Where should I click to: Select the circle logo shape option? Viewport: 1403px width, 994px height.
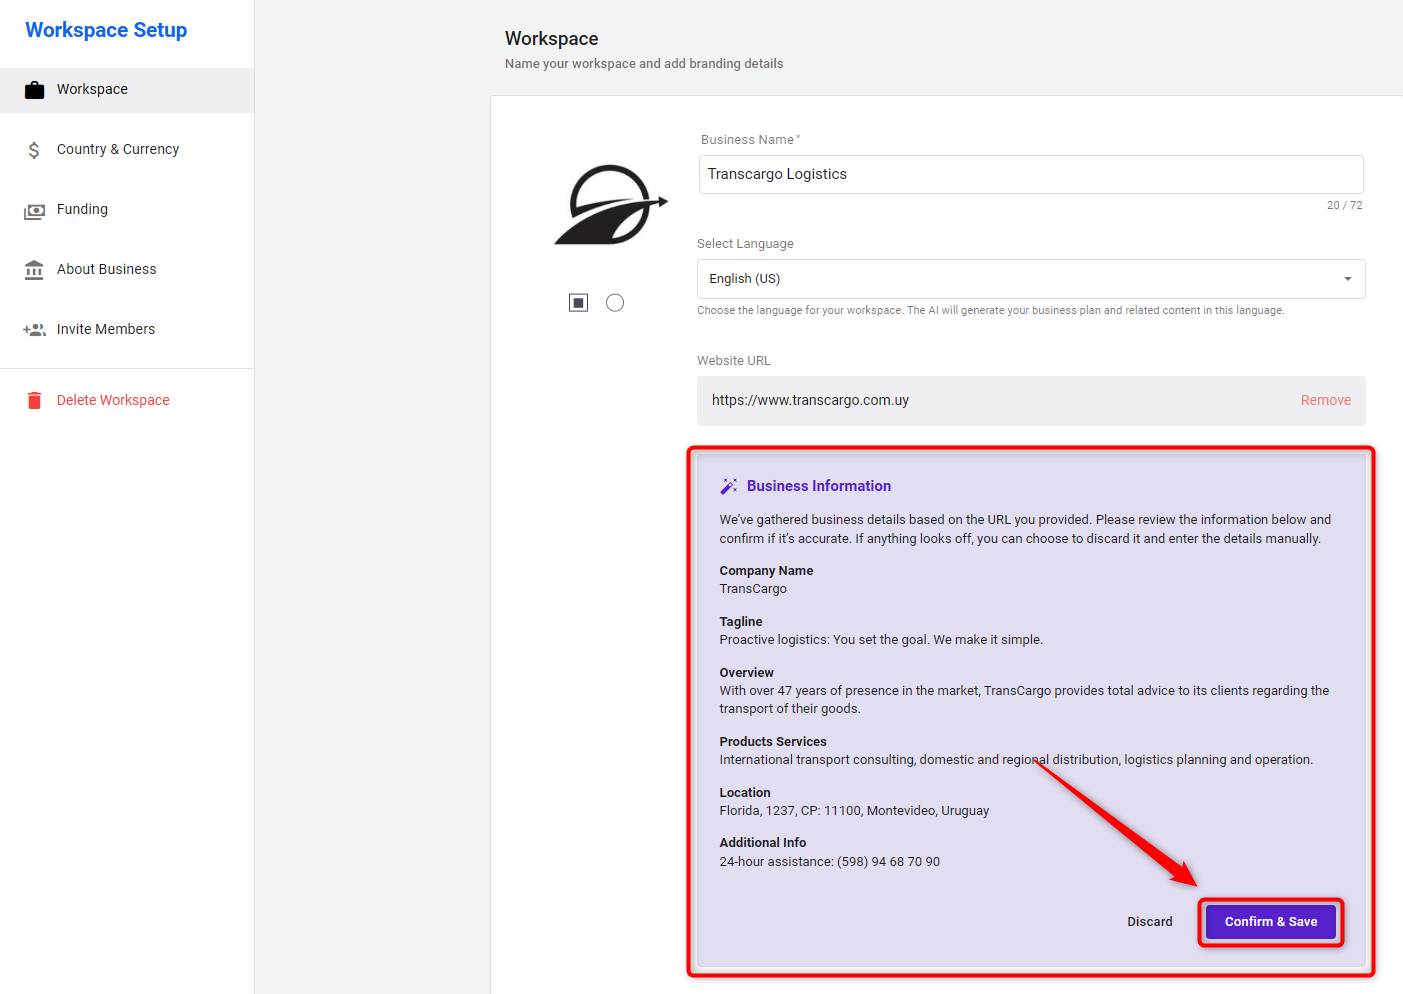tap(615, 303)
